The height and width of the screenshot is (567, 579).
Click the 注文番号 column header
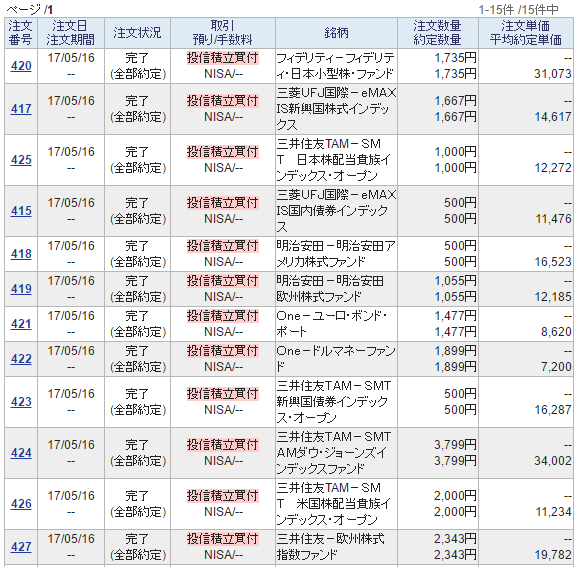click(21, 33)
